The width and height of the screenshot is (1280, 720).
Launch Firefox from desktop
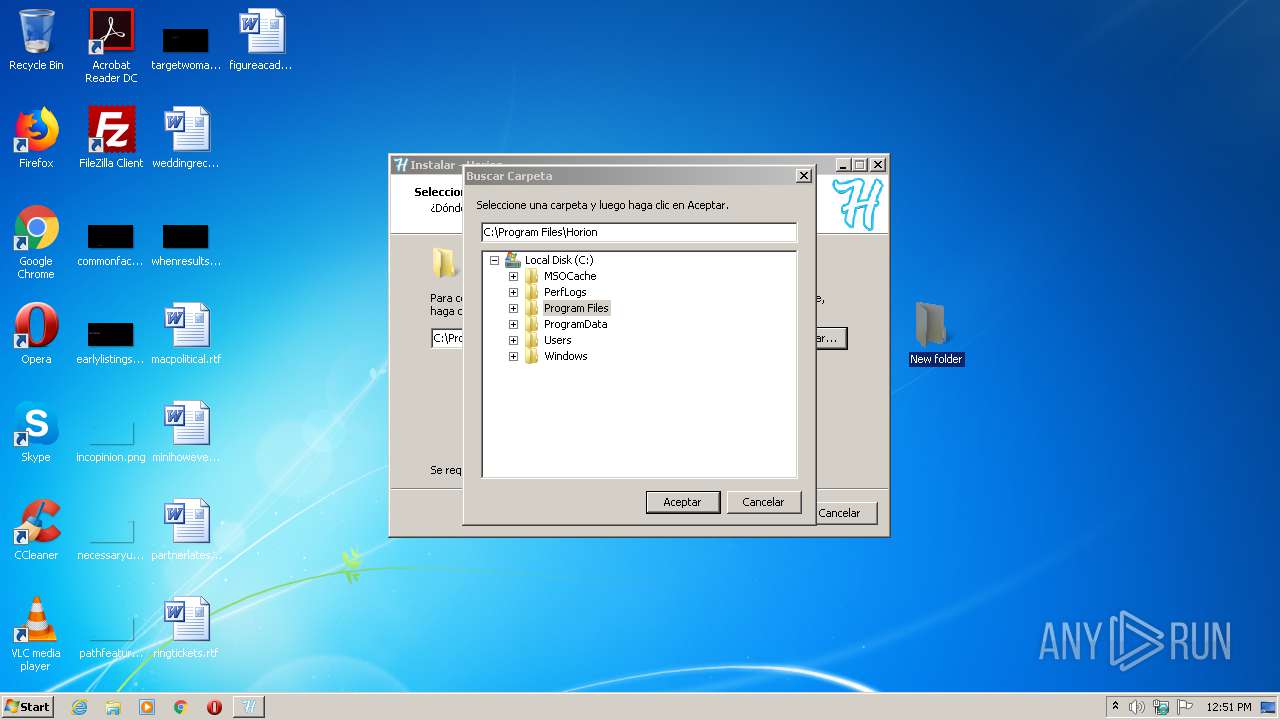(x=36, y=139)
